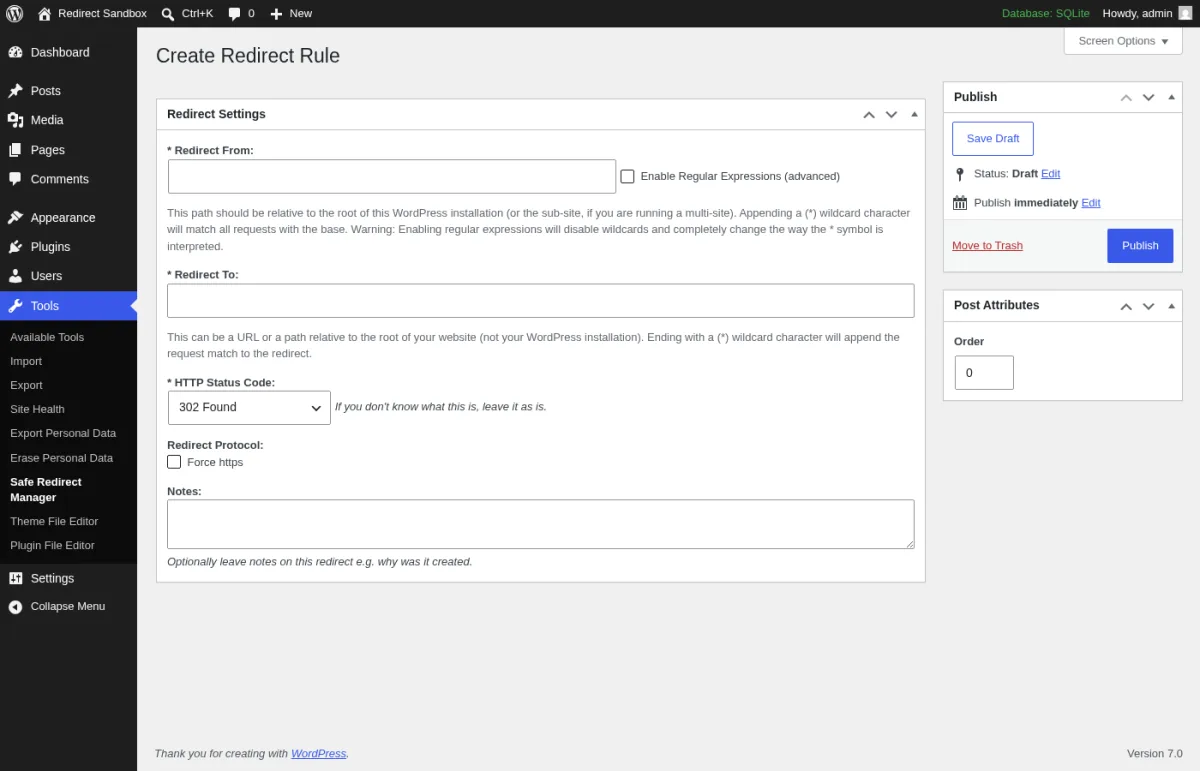Enable Regular Expressions checkbox
1200x771 pixels.
click(x=628, y=176)
